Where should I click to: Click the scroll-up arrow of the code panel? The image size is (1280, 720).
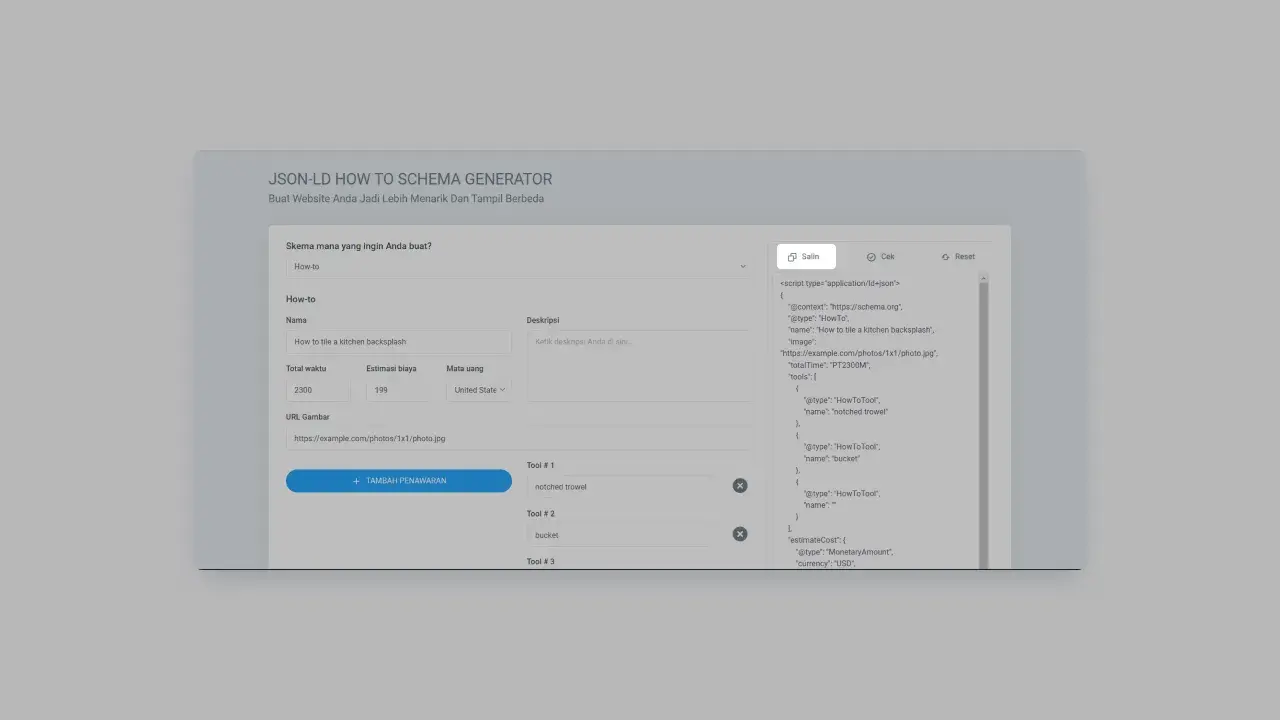(984, 277)
